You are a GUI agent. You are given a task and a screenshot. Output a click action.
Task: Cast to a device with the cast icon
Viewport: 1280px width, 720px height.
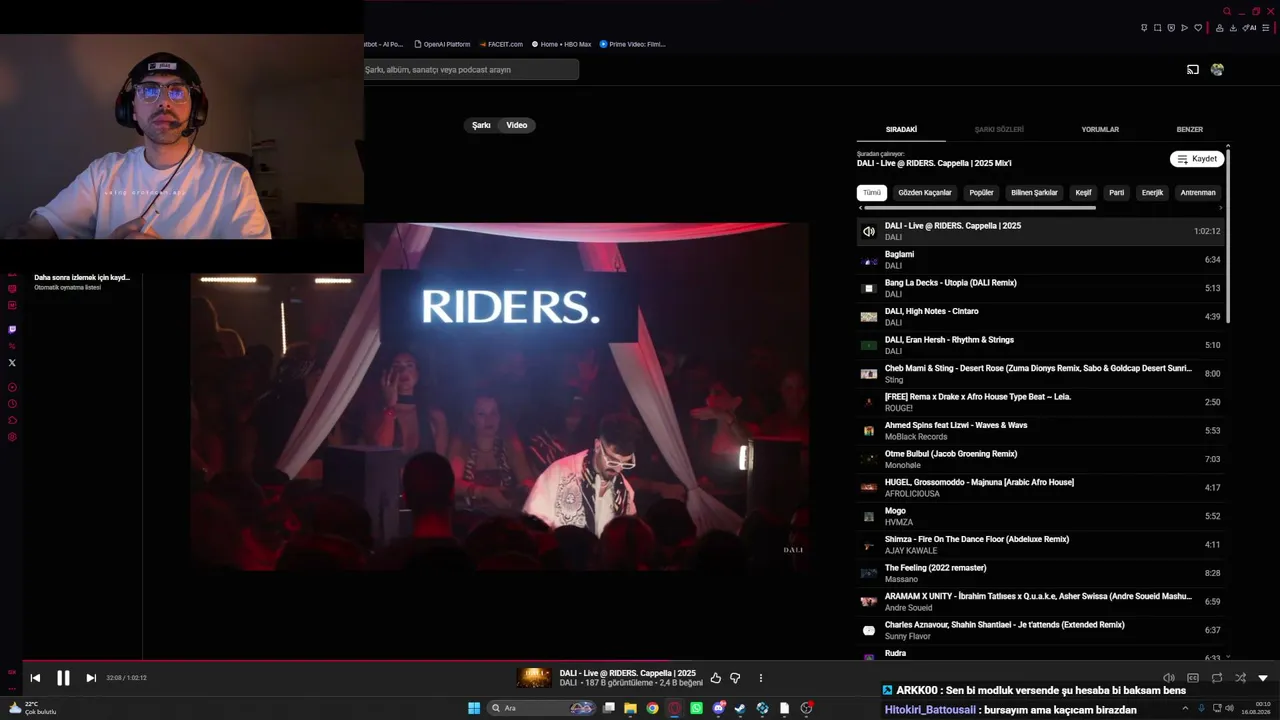coord(1192,70)
